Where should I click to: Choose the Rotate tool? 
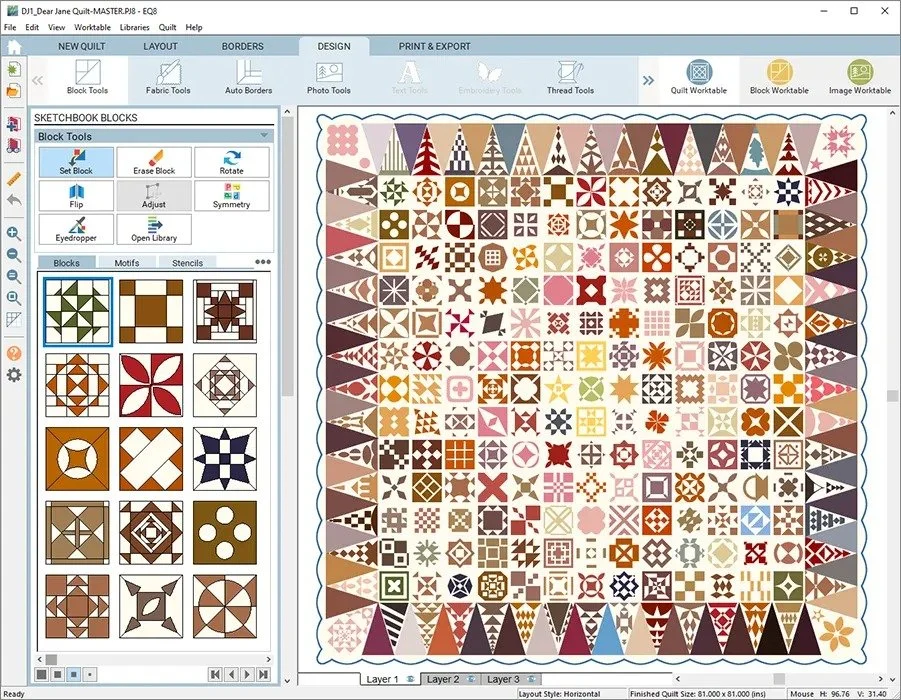(232, 162)
